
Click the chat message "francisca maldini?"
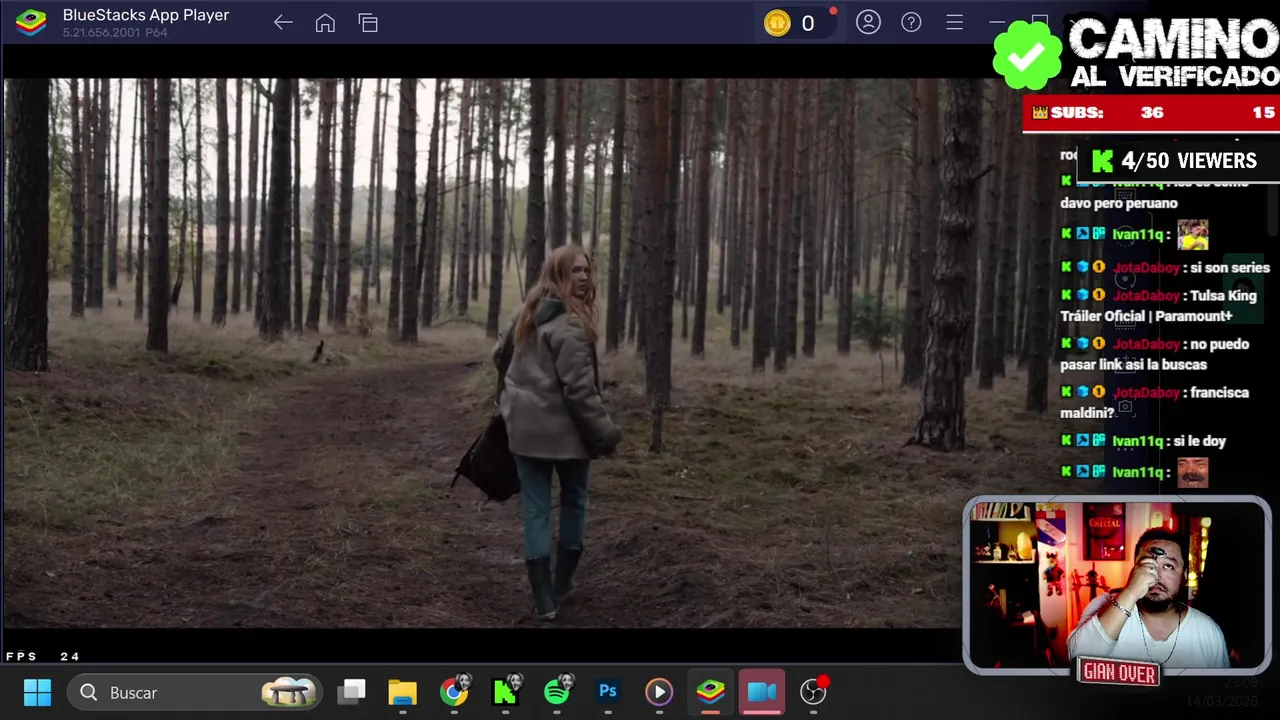[1155, 402]
